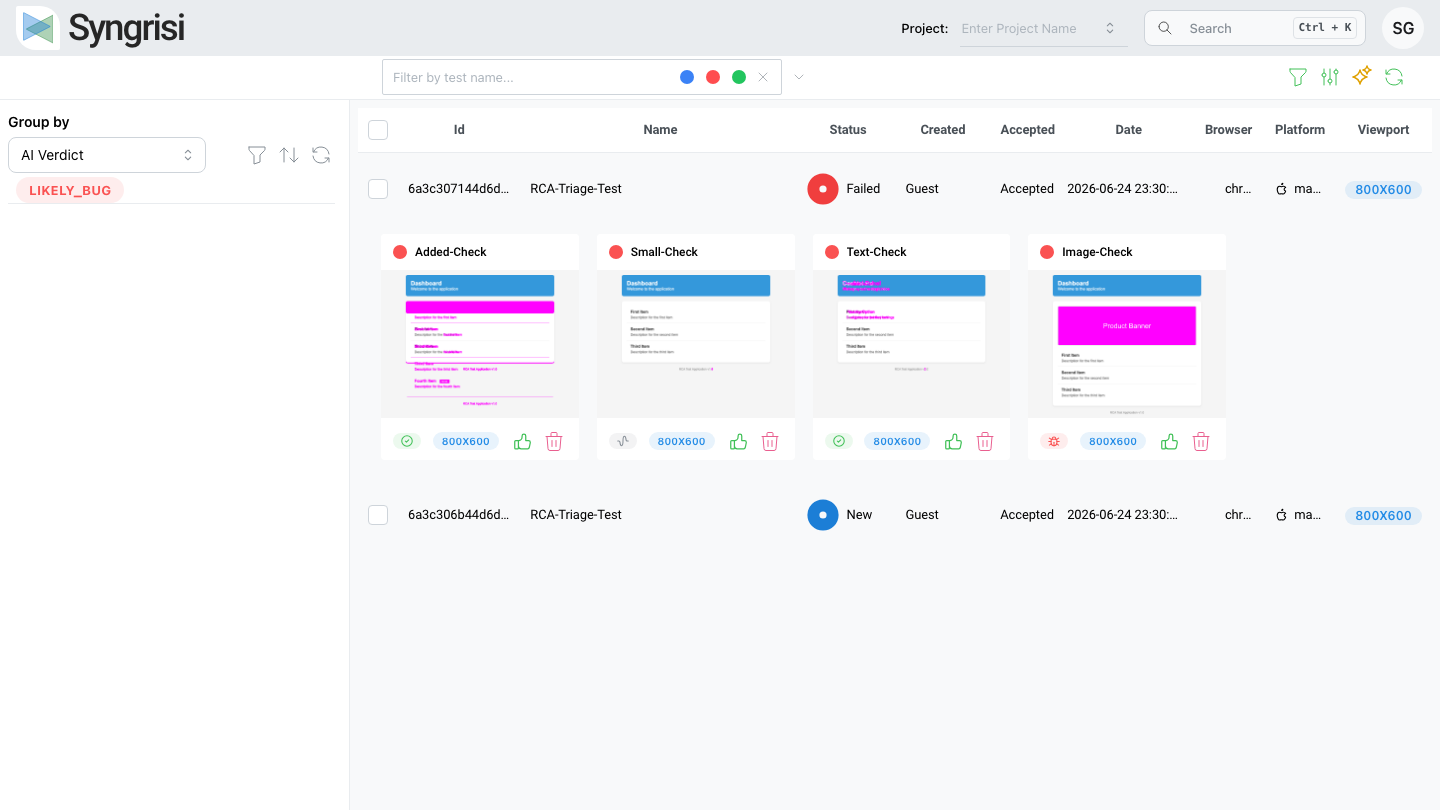
Task: Toggle the select-all header checkbox
Action: [x=378, y=129]
